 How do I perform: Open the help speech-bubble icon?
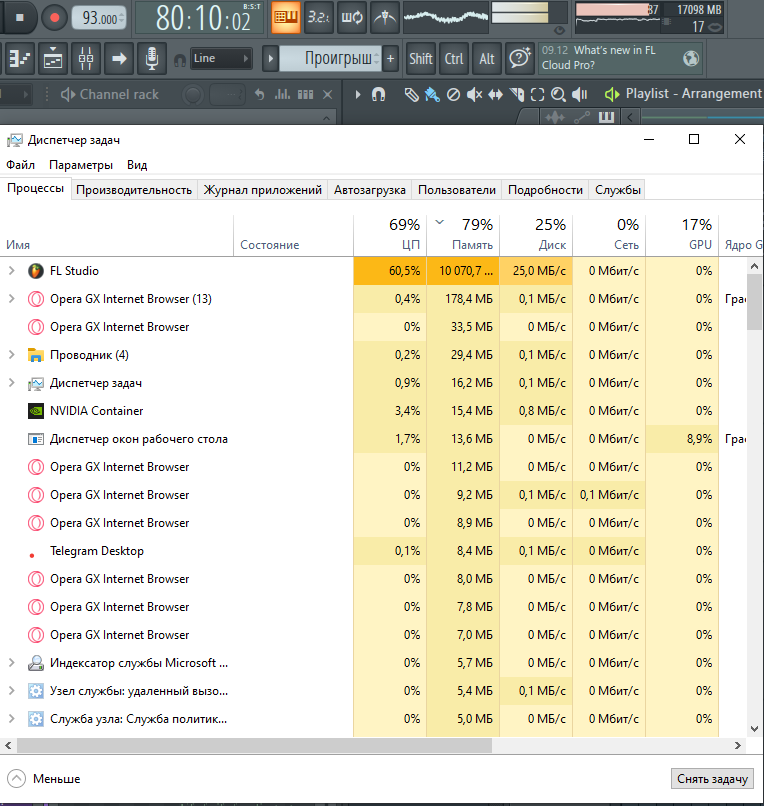[519, 58]
